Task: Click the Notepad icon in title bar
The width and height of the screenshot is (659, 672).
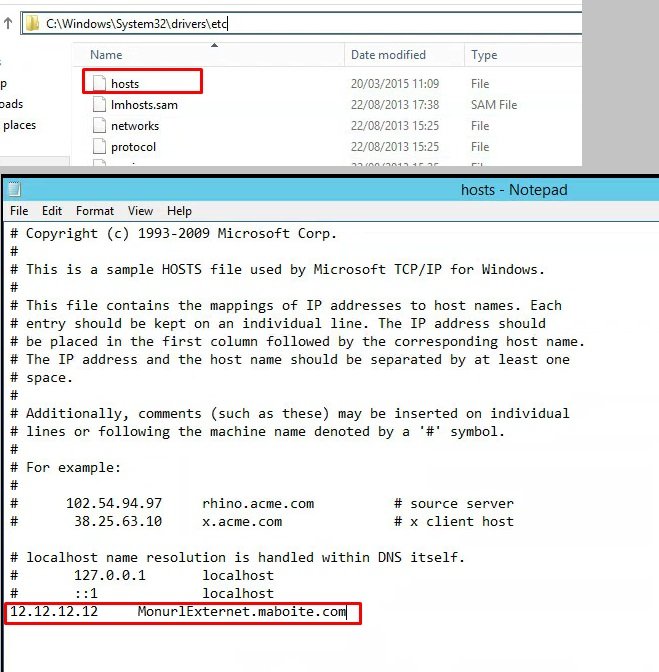Action: pyautogui.click(x=16, y=189)
